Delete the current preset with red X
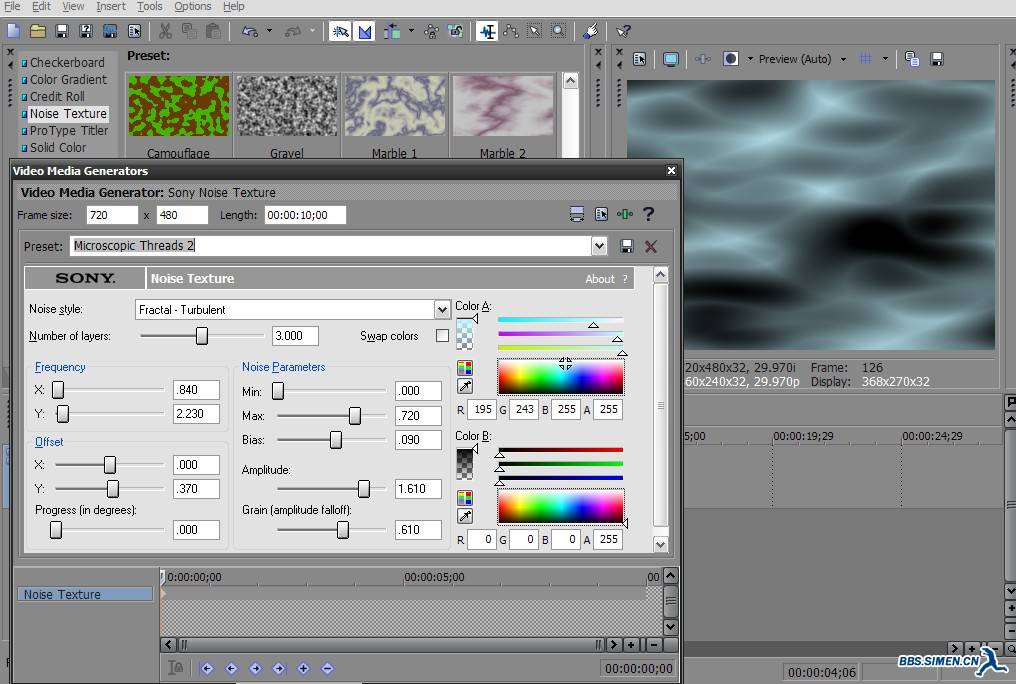 pos(651,246)
